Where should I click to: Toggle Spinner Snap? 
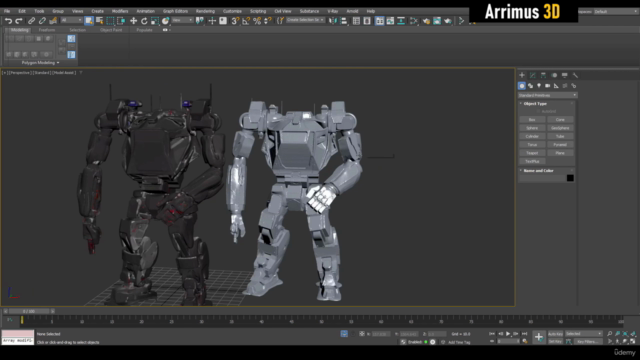point(268,21)
